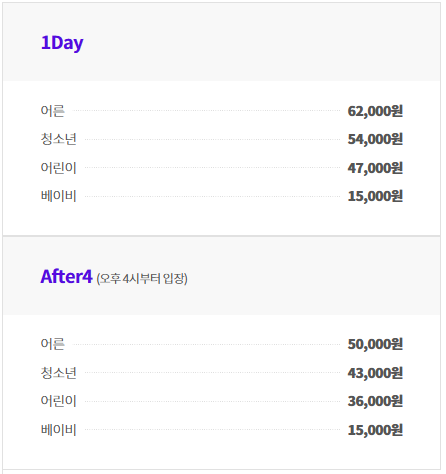The width and height of the screenshot is (446, 474).
Task: Select the After4 어른 label
Action: 52,344
